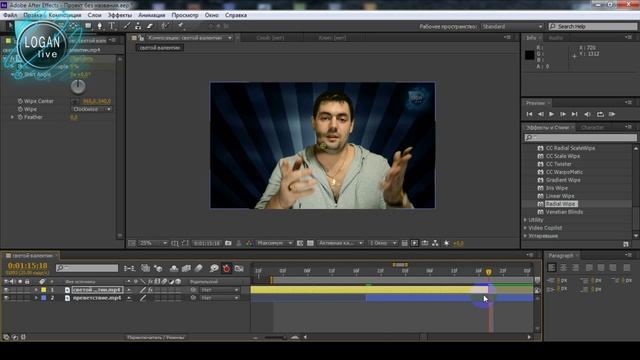This screenshot has width=640, height=360.
Task: Select the Clone Stamp tool
Action: [138, 26]
